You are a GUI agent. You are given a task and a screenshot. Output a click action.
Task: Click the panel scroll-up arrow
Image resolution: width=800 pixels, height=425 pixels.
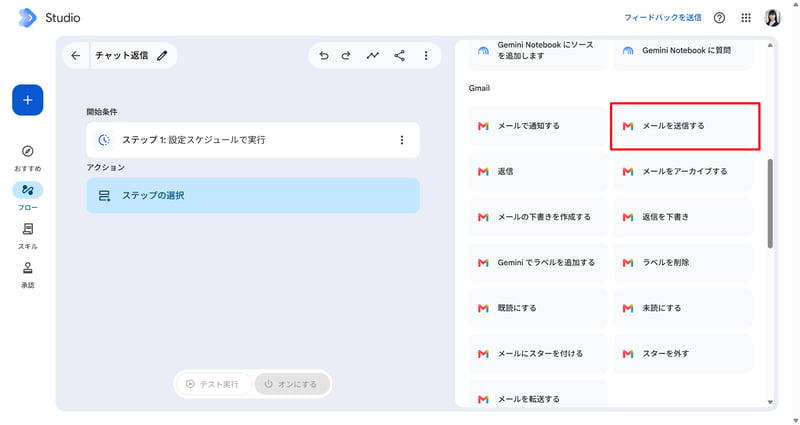770,45
